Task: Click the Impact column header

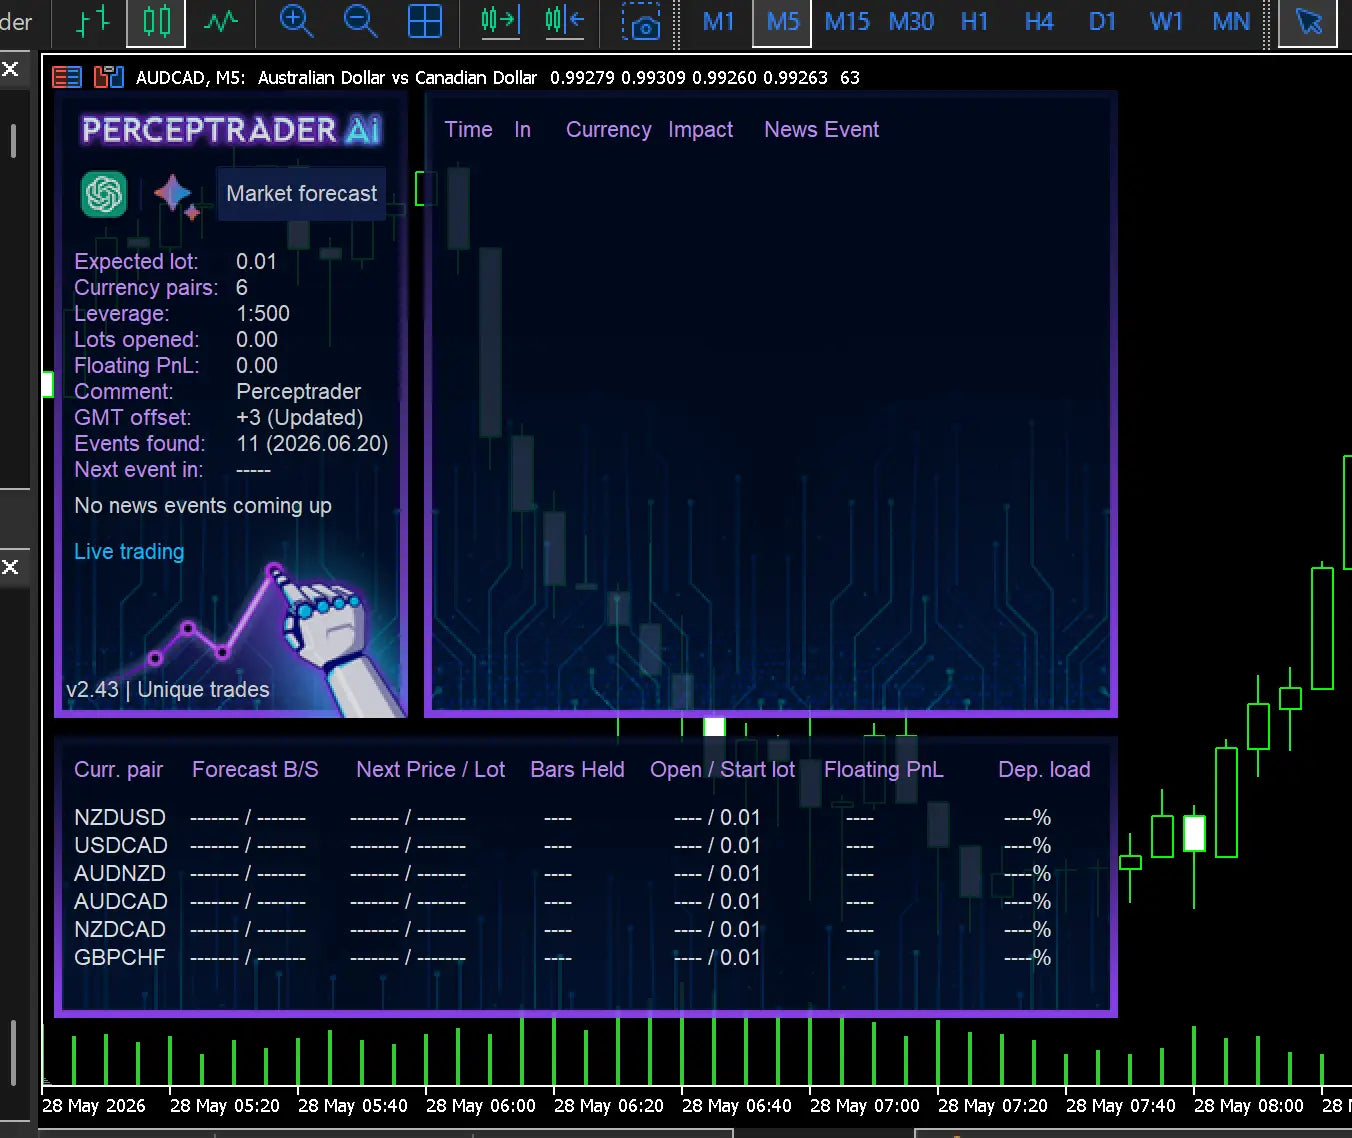Action: (700, 129)
